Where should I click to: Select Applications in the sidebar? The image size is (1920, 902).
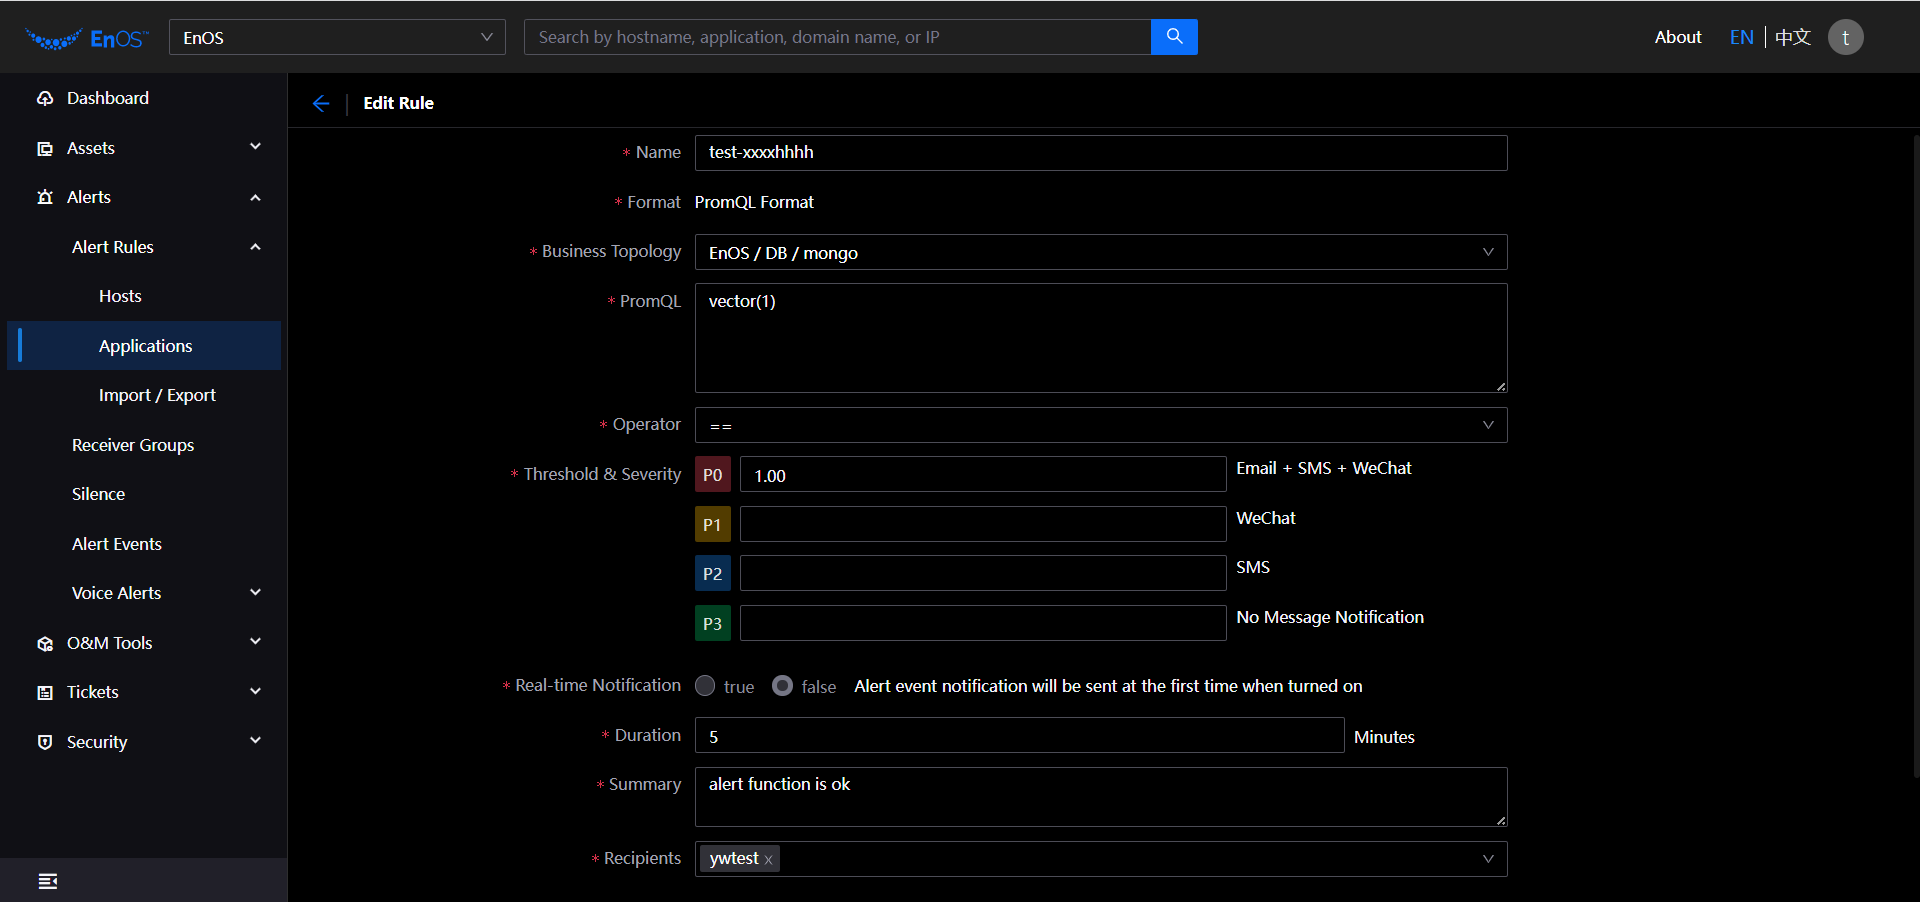click(145, 346)
